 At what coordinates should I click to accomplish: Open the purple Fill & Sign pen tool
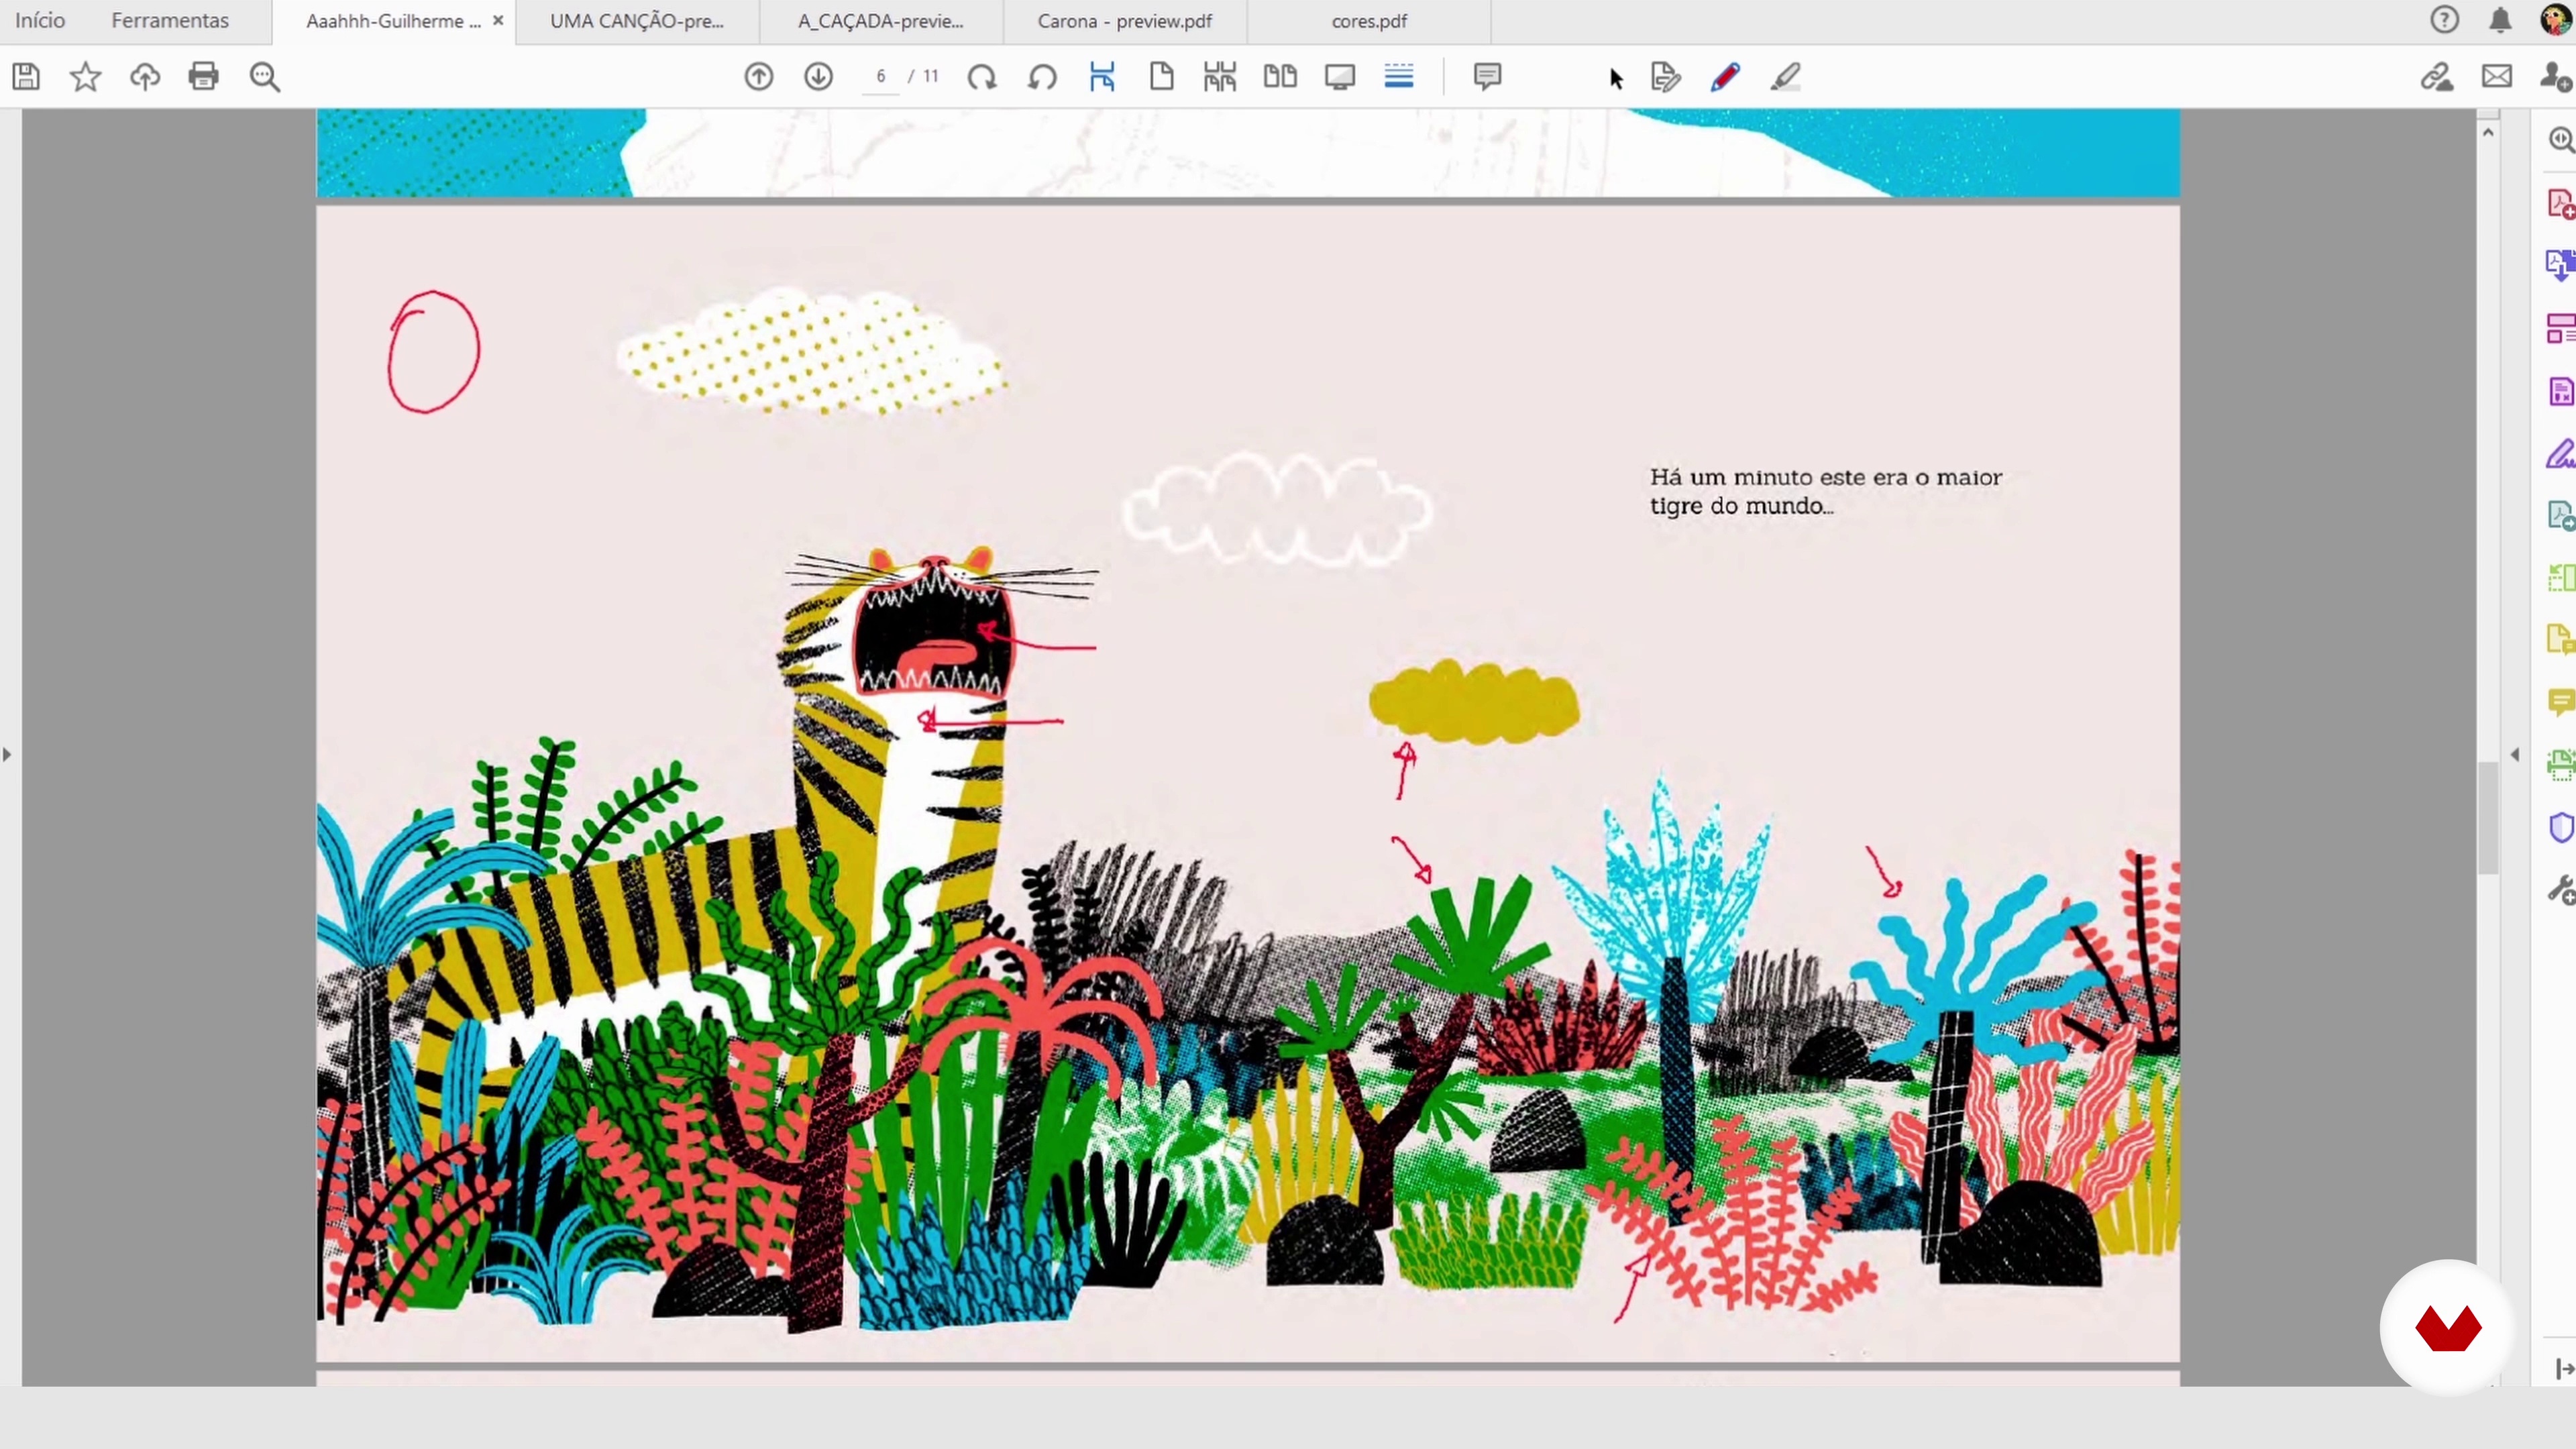[2561, 453]
